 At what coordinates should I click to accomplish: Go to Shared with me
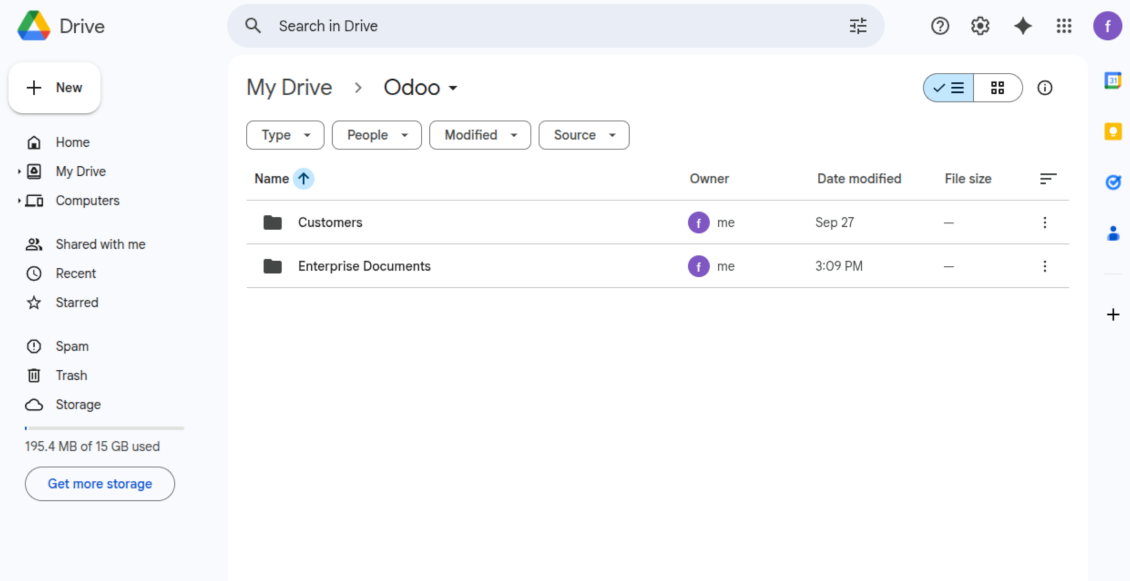(x=100, y=244)
